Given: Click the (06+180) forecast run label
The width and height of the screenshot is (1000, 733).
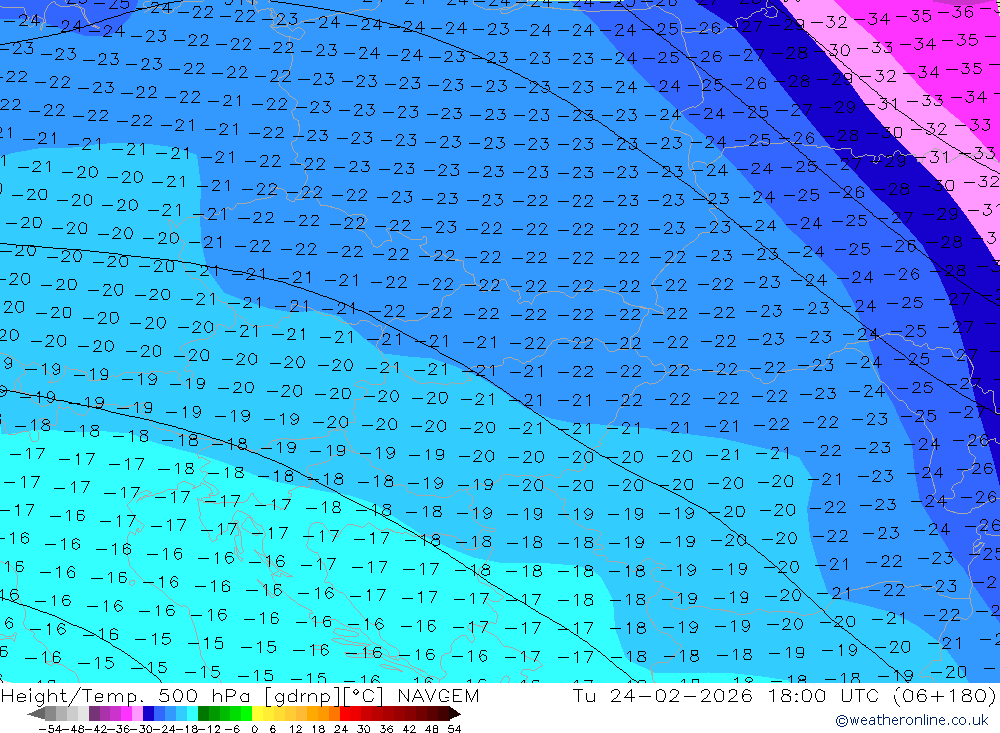Looking at the screenshot, I should pos(945,695).
